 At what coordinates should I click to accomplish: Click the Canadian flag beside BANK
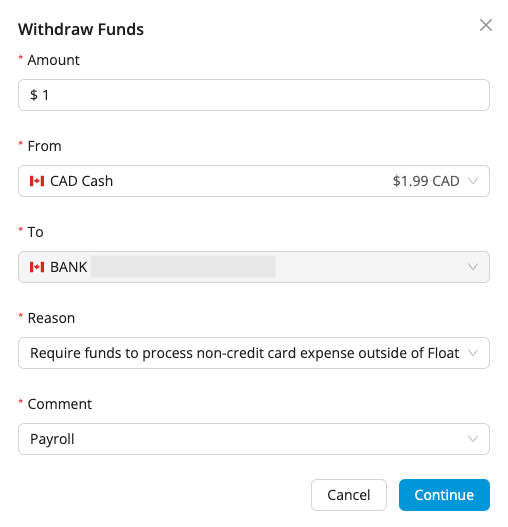(x=37, y=267)
